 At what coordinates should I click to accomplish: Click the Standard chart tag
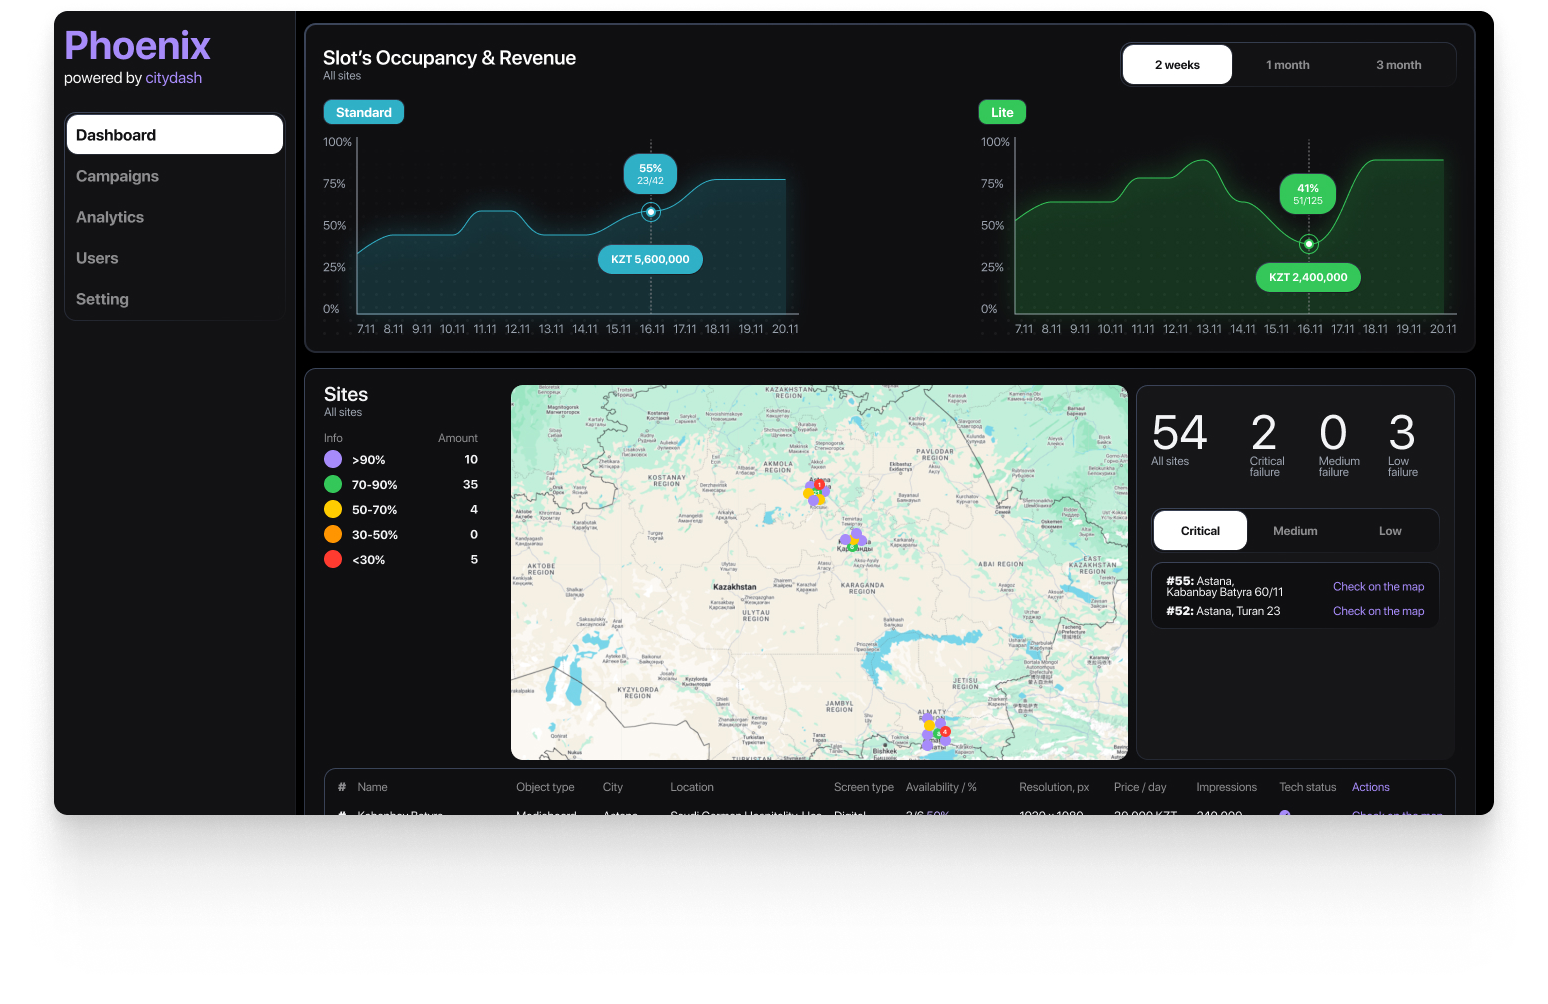pos(363,113)
